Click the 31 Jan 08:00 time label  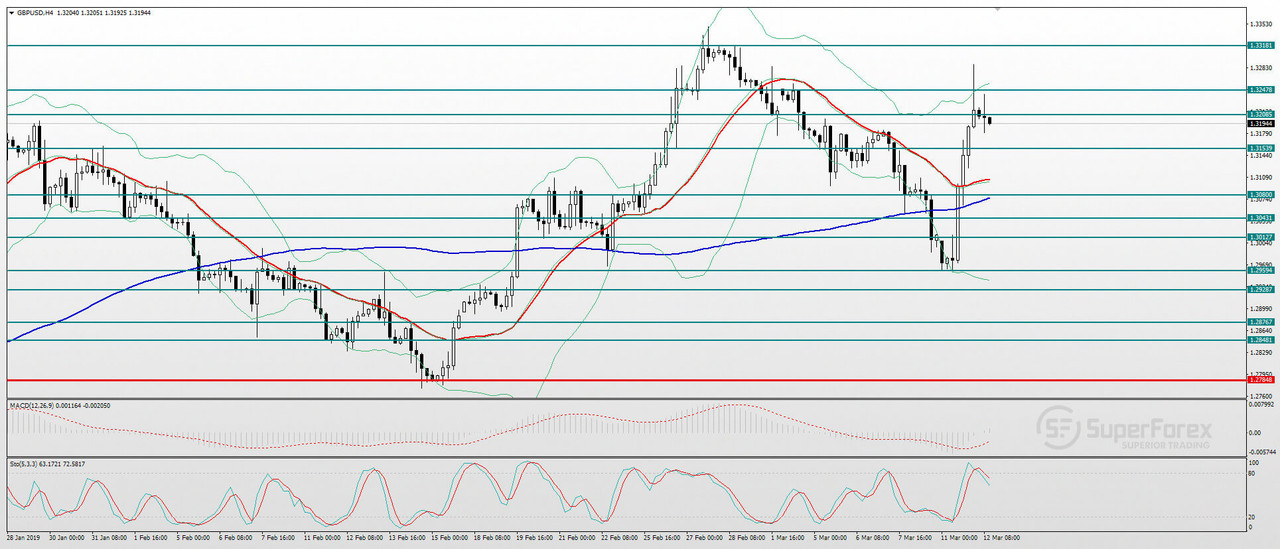(112, 537)
